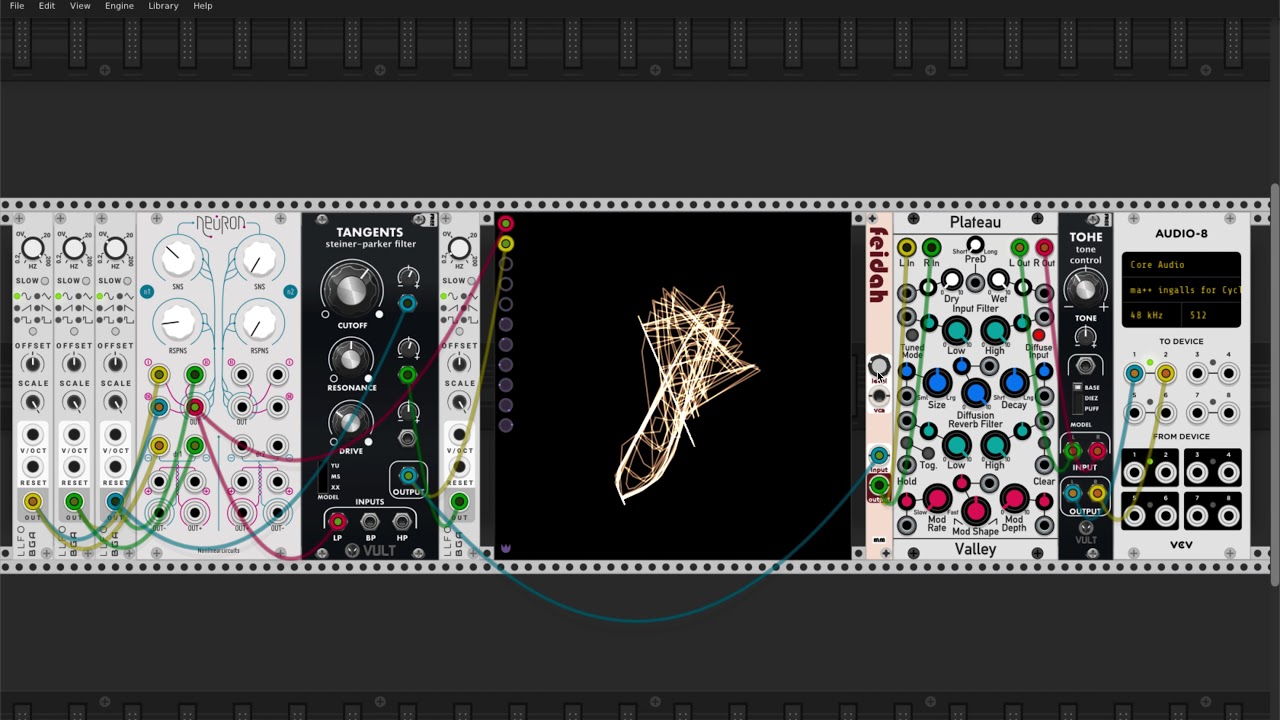Click the TANGENTS LP input jack

pyautogui.click(x=337, y=522)
